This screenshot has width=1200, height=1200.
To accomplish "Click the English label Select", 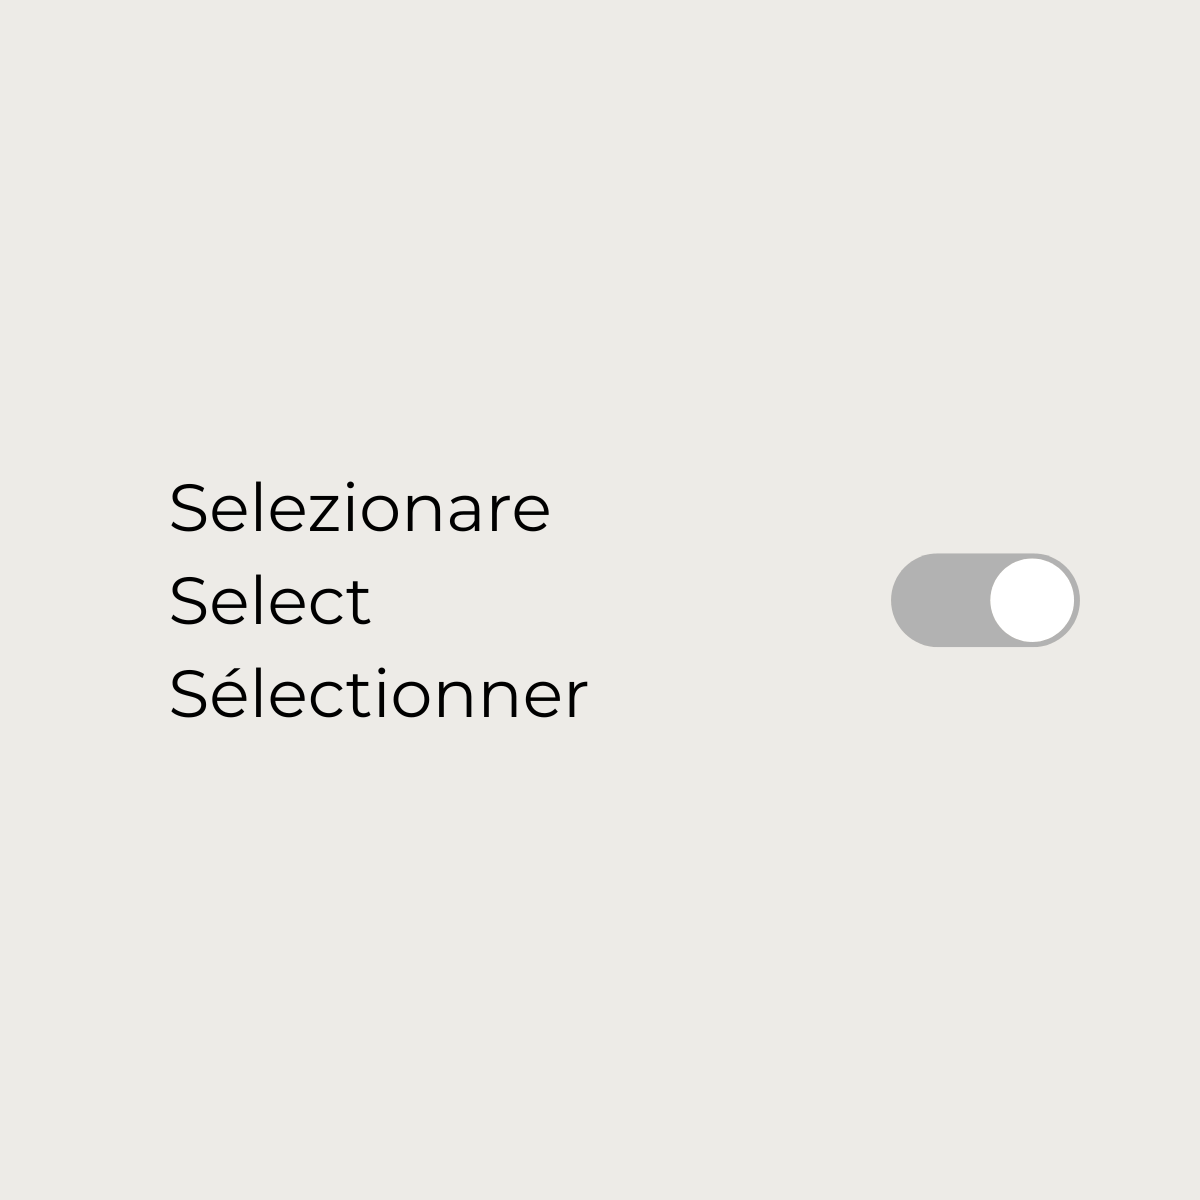I will 270,600.
